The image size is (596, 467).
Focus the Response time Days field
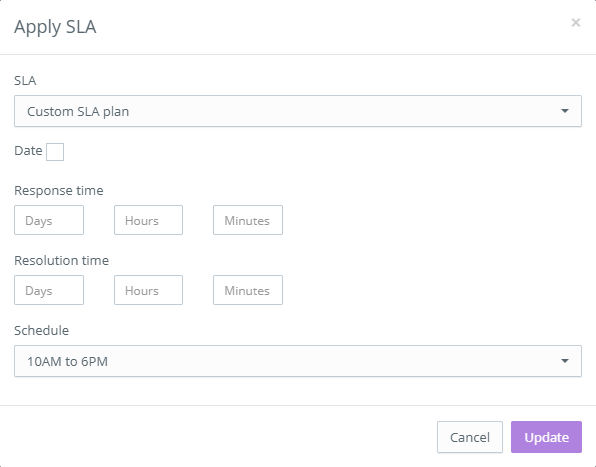click(49, 220)
